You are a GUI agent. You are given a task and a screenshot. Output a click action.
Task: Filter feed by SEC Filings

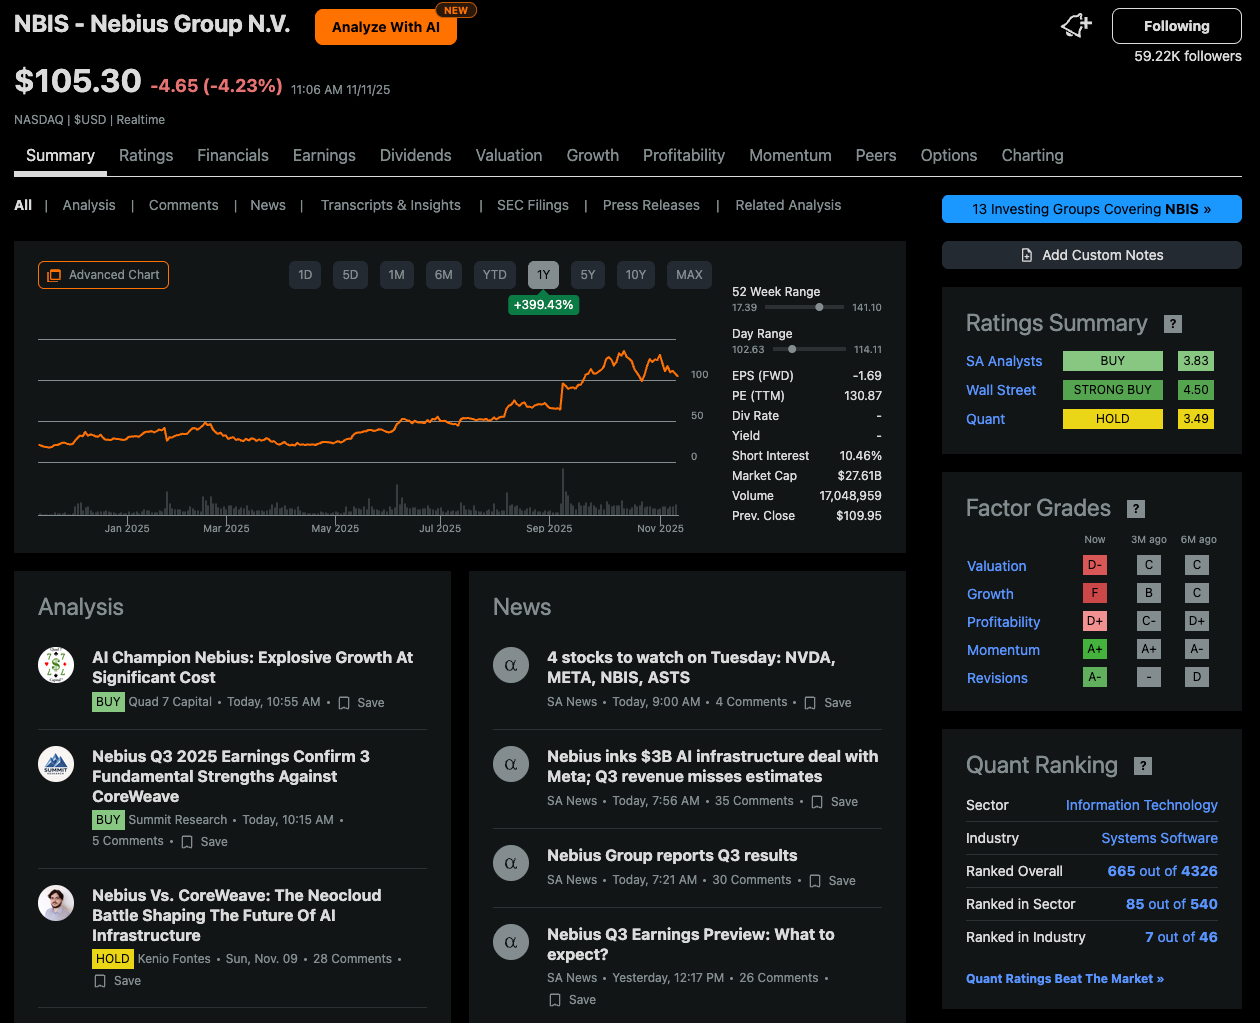pyautogui.click(x=533, y=206)
